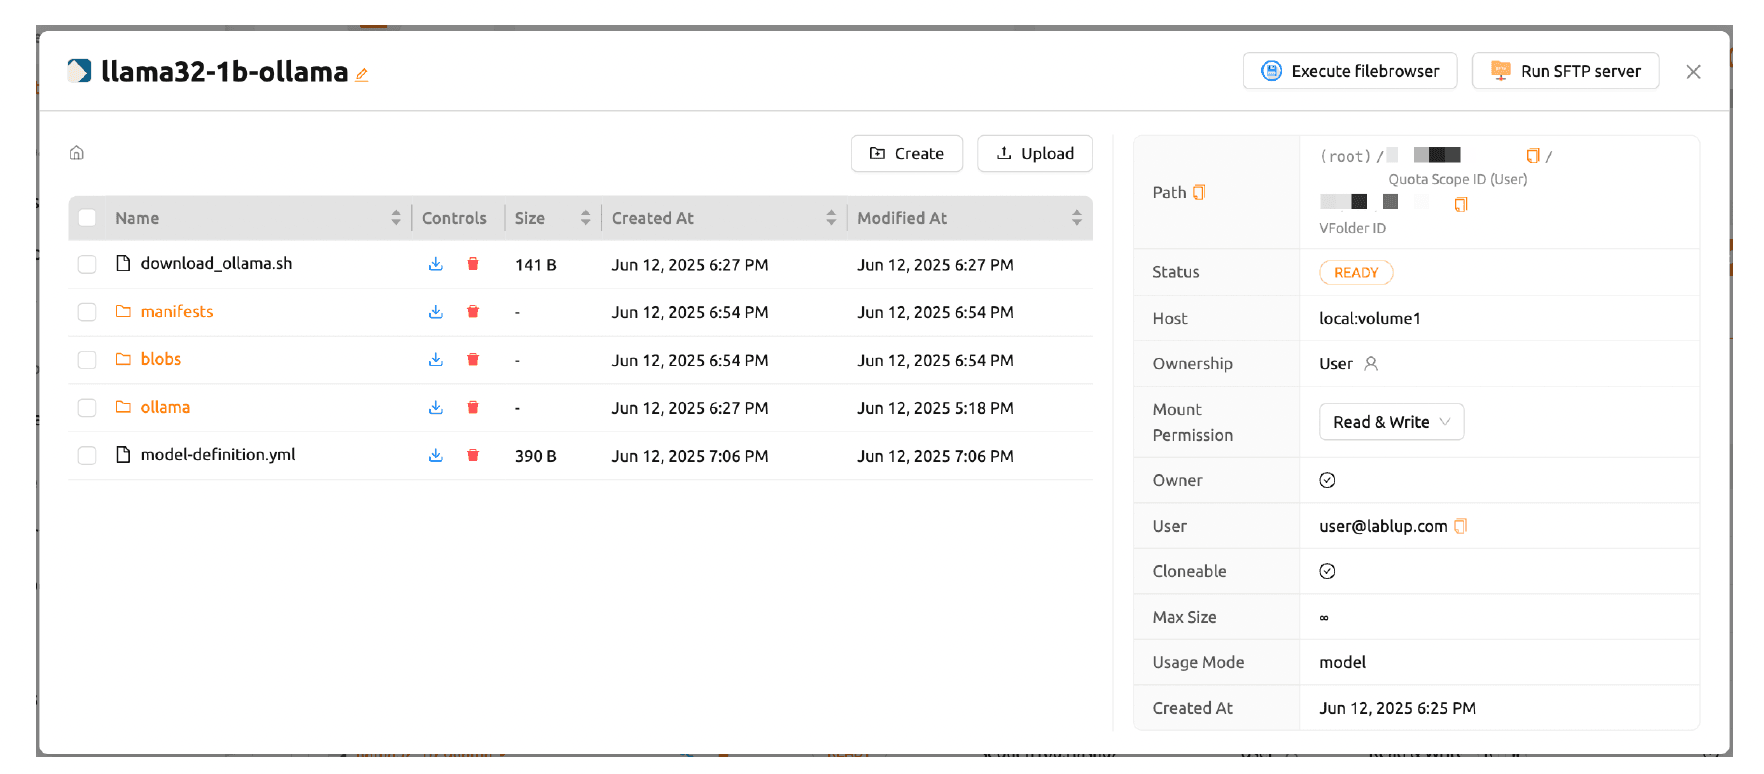Open the Read & Write permission dropdown
Screen dimensions: 1764x774
pos(1391,422)
